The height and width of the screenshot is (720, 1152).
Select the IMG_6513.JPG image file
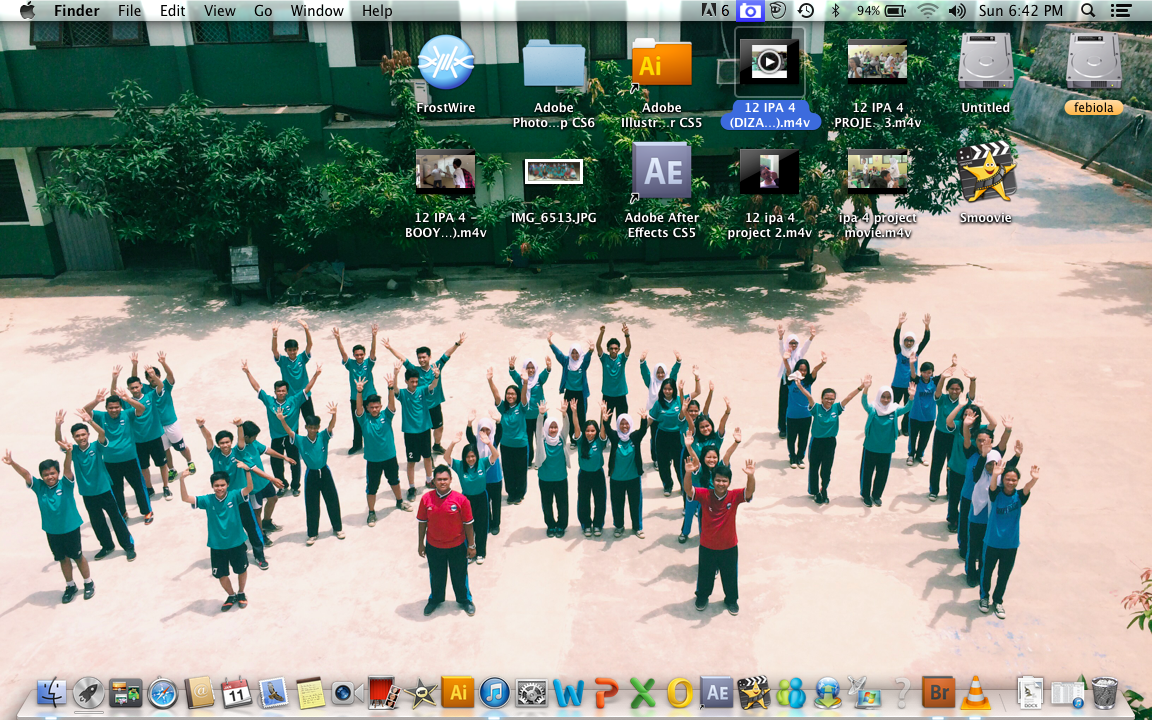[x=554, y=172]
